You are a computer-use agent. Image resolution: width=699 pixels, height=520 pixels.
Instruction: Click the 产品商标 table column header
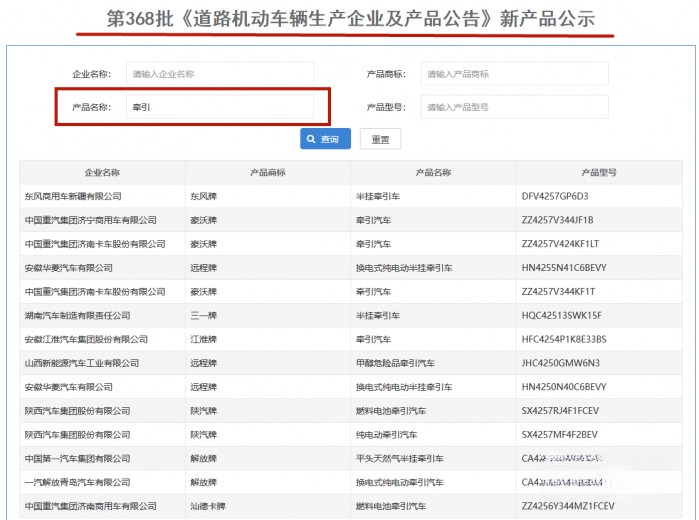(268, 172)
